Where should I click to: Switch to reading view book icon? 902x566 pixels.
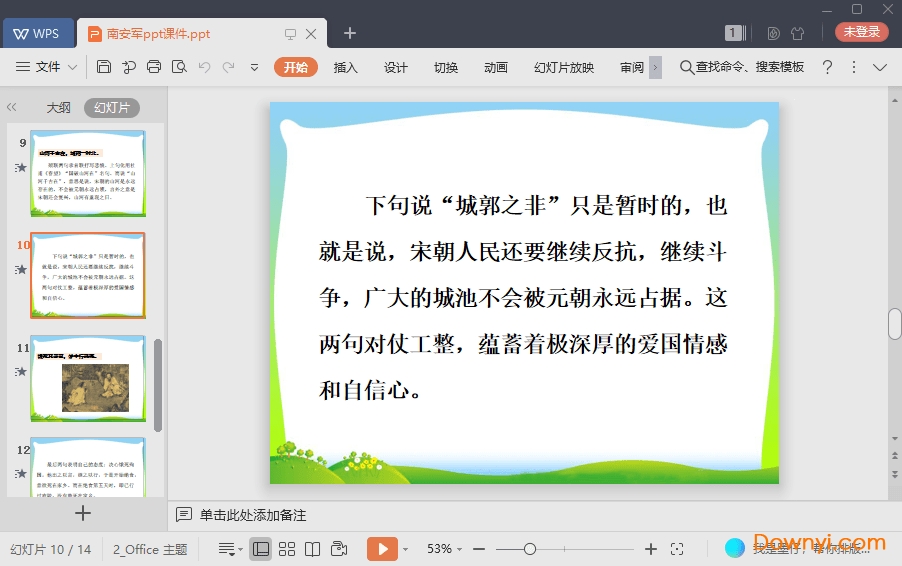click(x=313, y=549)
